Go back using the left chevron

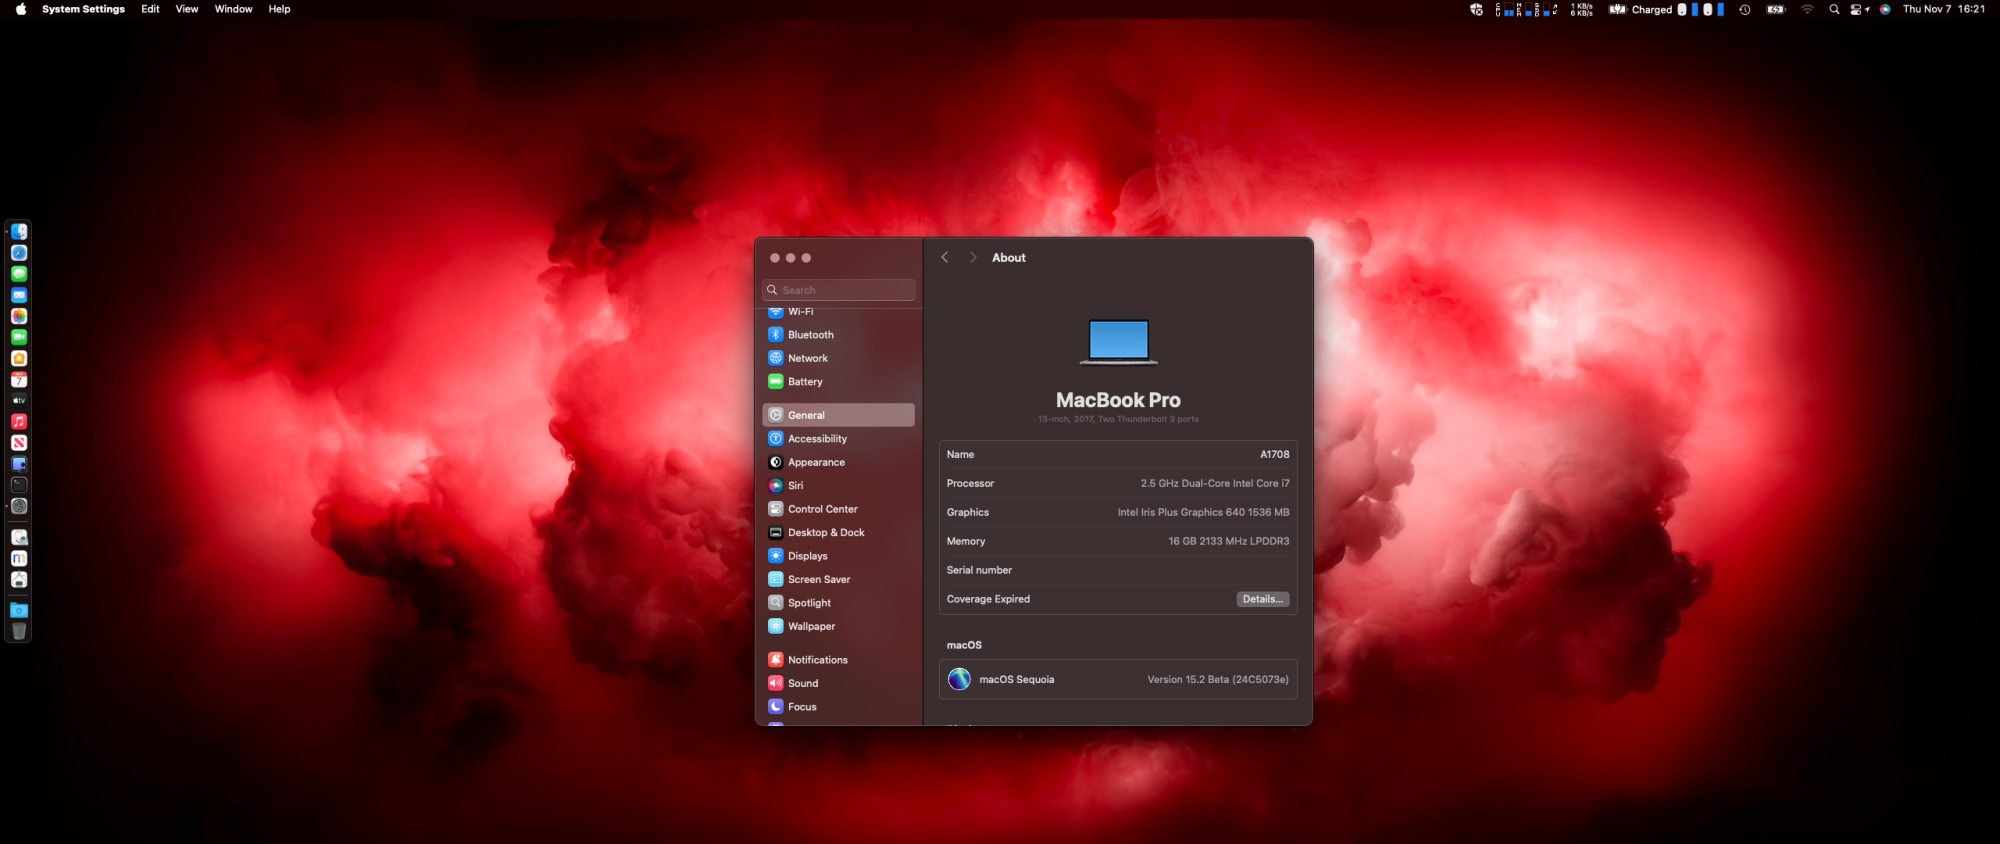[x=945, y=258]
